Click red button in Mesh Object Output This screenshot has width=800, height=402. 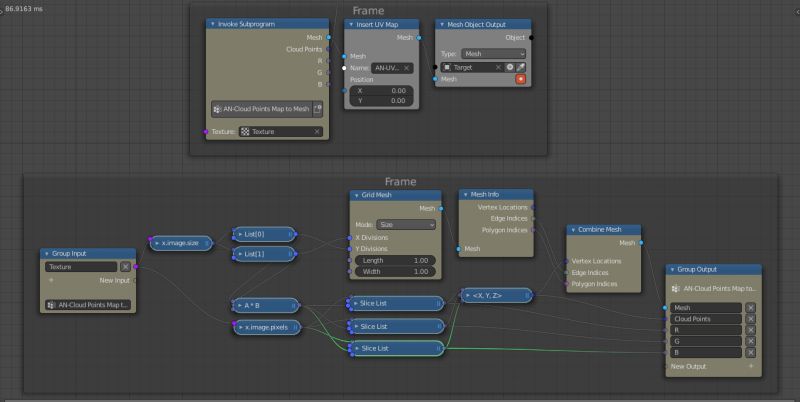point(520,79)
